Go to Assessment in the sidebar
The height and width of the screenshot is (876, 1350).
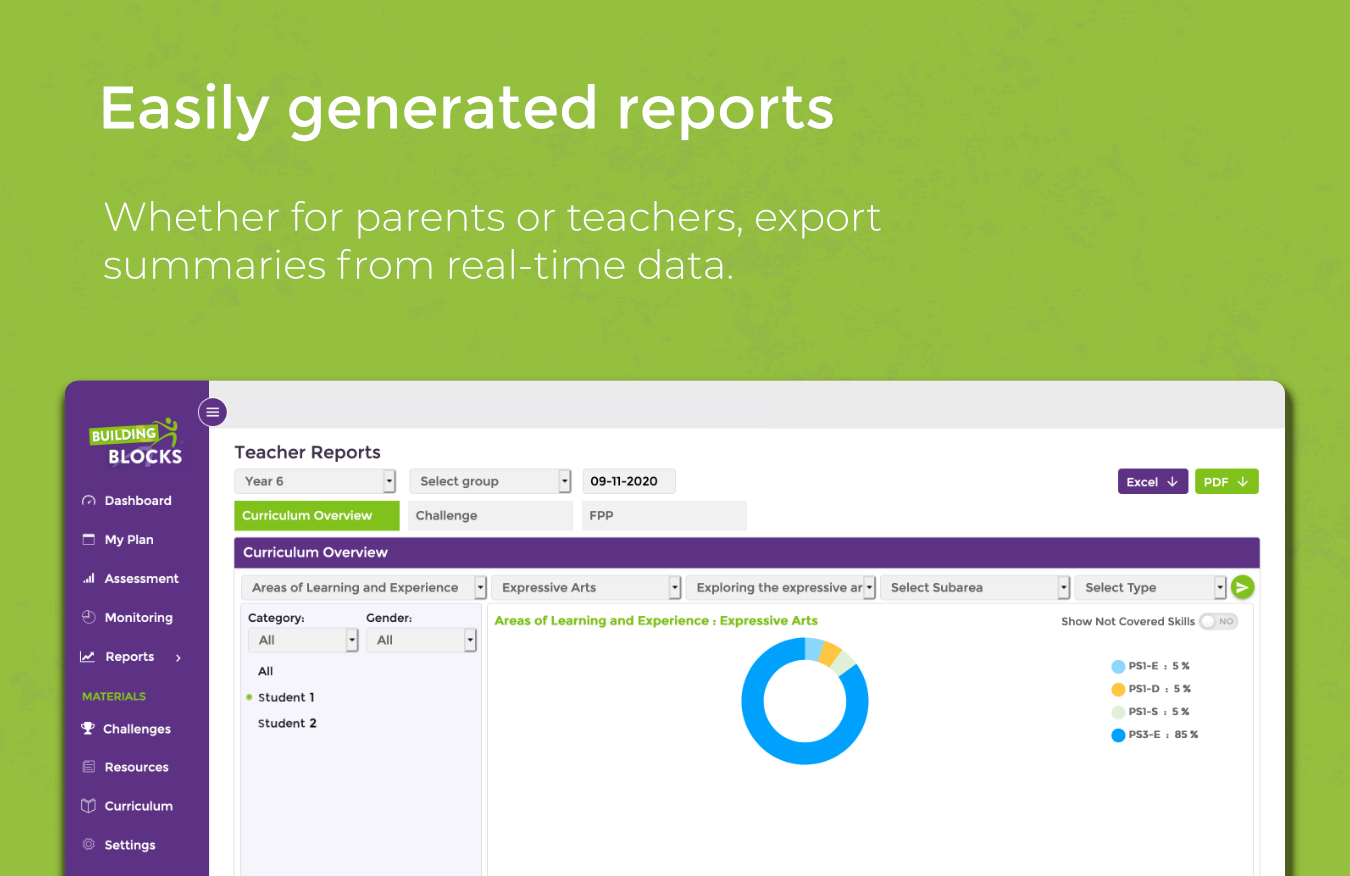(x=141, y=578)
